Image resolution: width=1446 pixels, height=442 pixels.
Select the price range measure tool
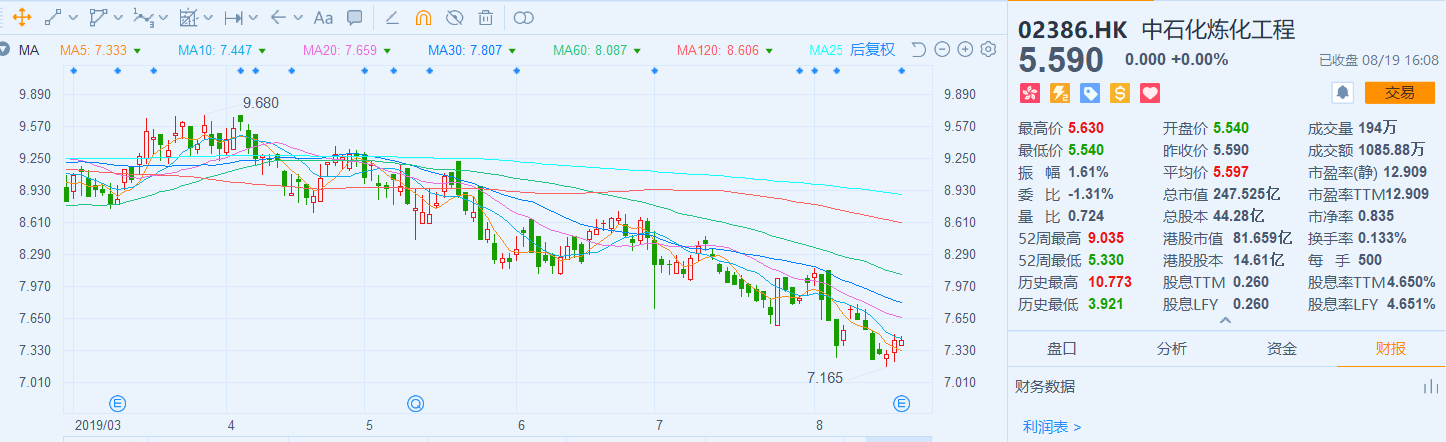pos(233,17)
